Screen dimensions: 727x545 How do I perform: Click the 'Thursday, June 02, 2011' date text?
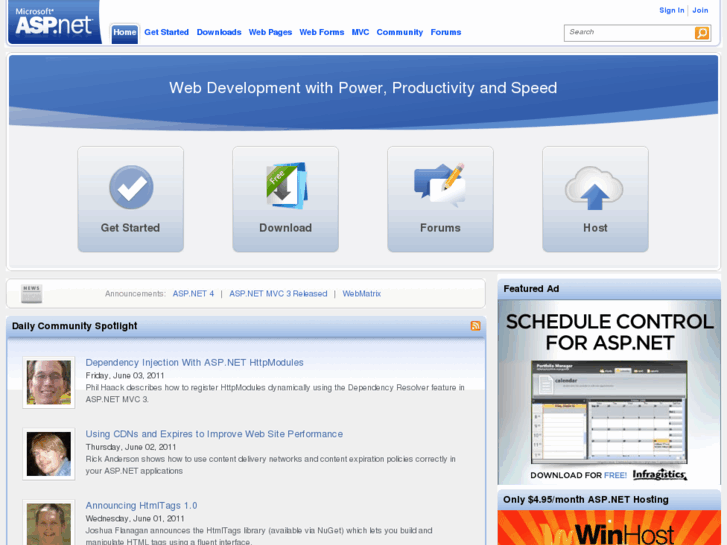pos(131,447)
